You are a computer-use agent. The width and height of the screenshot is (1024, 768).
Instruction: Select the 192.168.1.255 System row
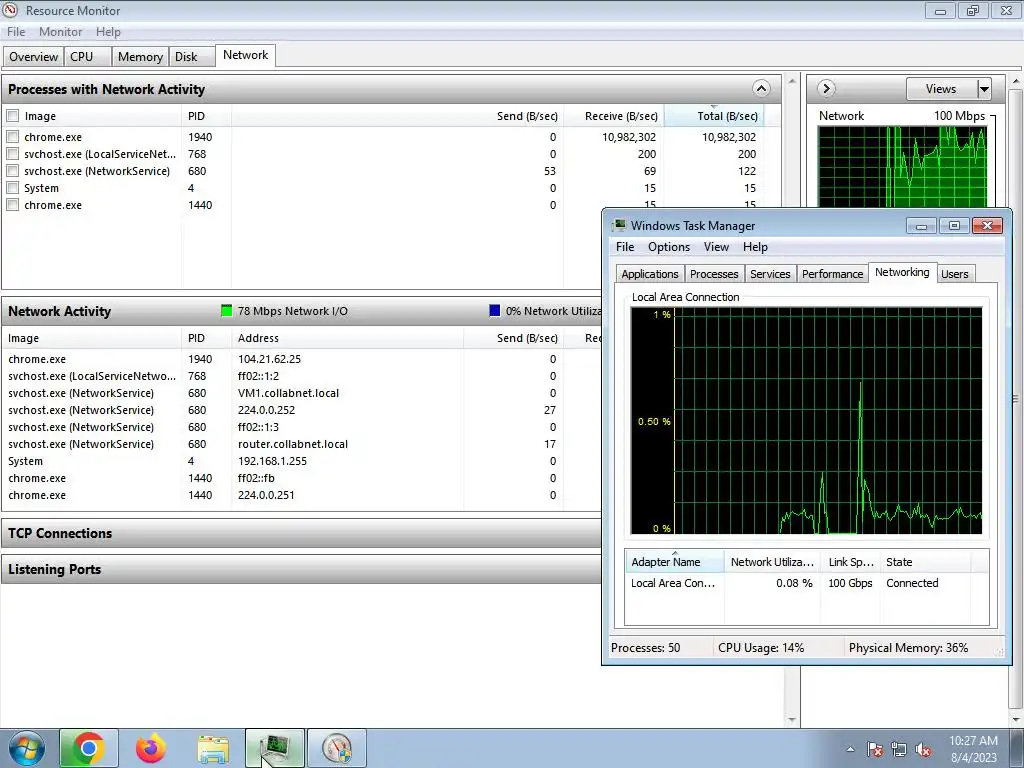pyautogui.click(x=301, y=461)
